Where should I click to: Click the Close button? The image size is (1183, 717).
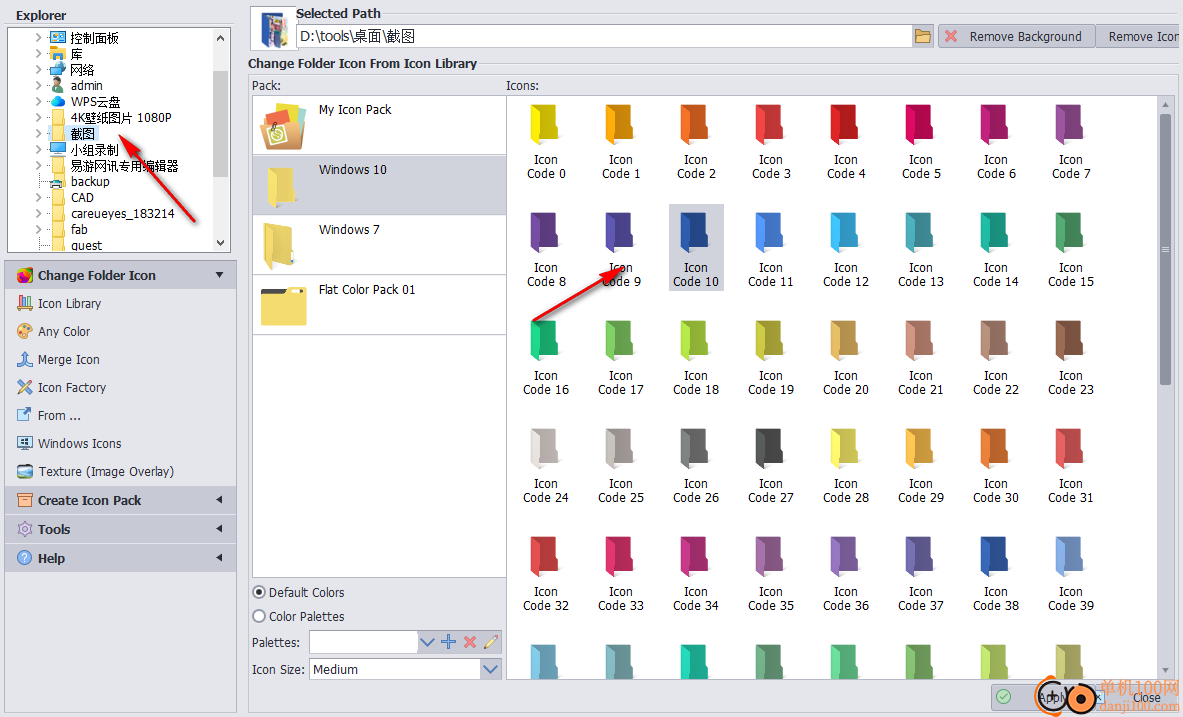pos(1146,697)
